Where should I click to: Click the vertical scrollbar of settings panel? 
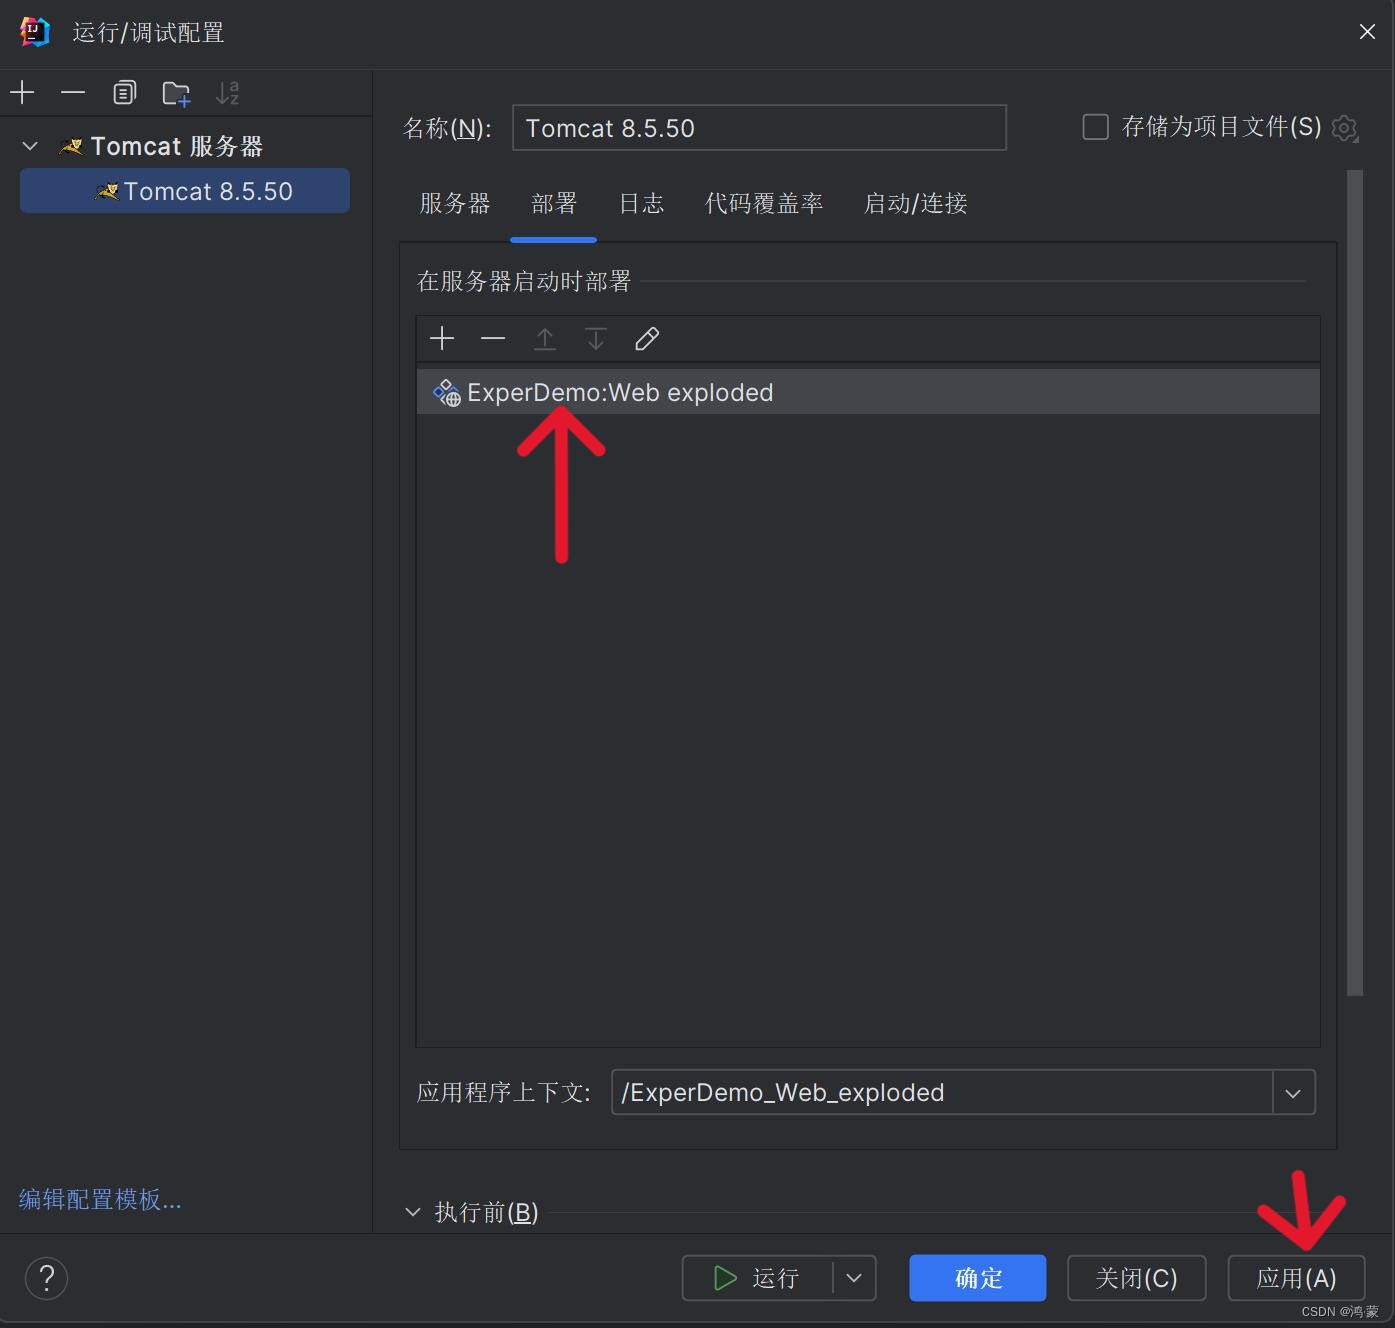1355,583
